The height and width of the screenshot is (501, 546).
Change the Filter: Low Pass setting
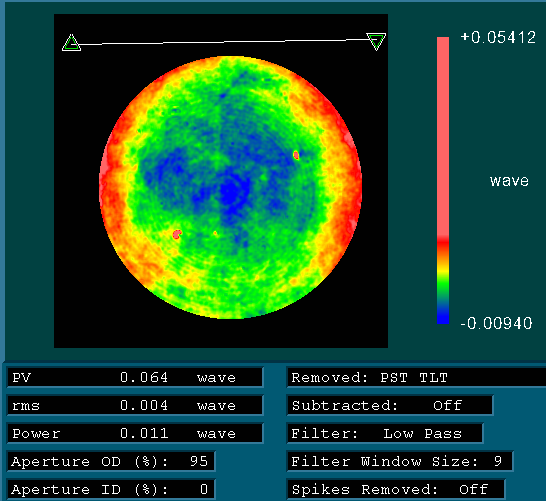[x=385, y=433]
